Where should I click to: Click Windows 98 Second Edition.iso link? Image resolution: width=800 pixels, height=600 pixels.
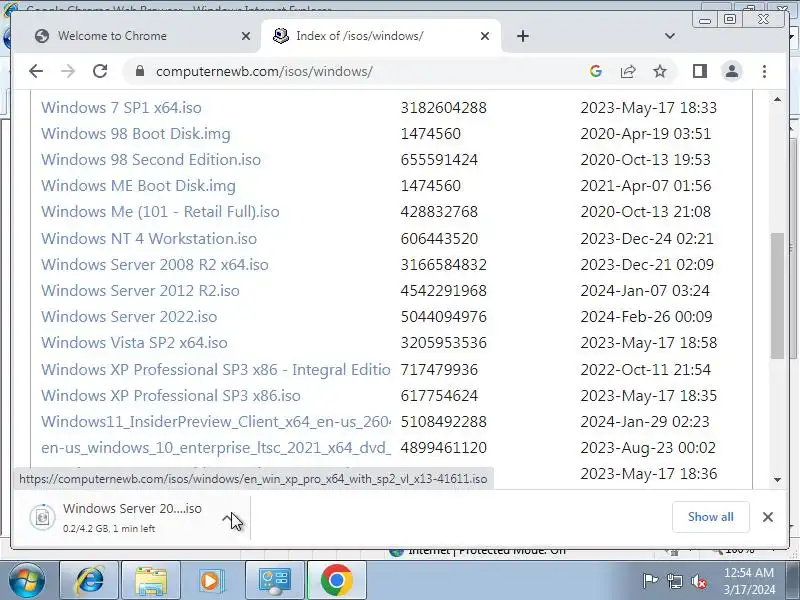click(x=151, y=160)
